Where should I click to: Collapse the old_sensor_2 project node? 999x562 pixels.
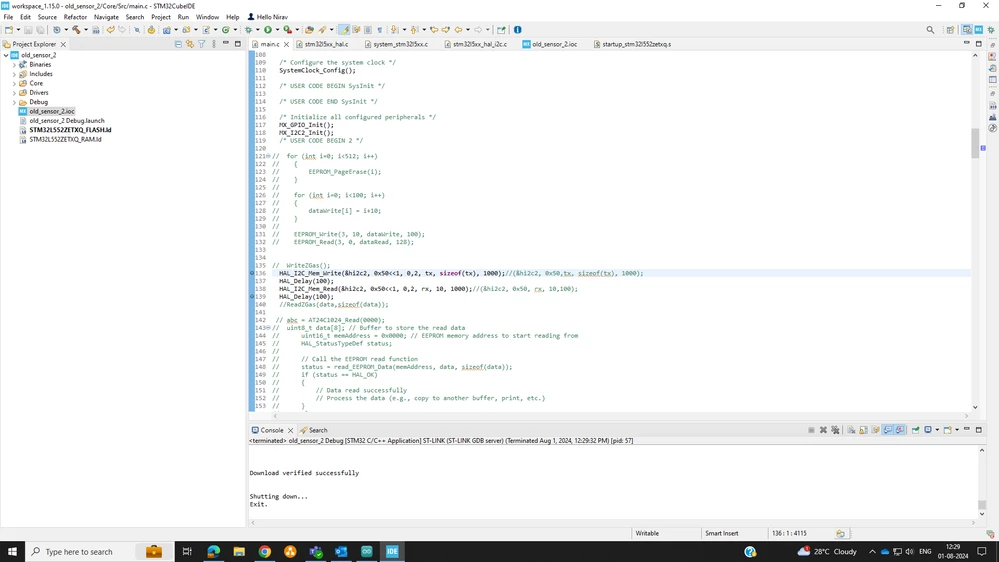tap(6, 55)
